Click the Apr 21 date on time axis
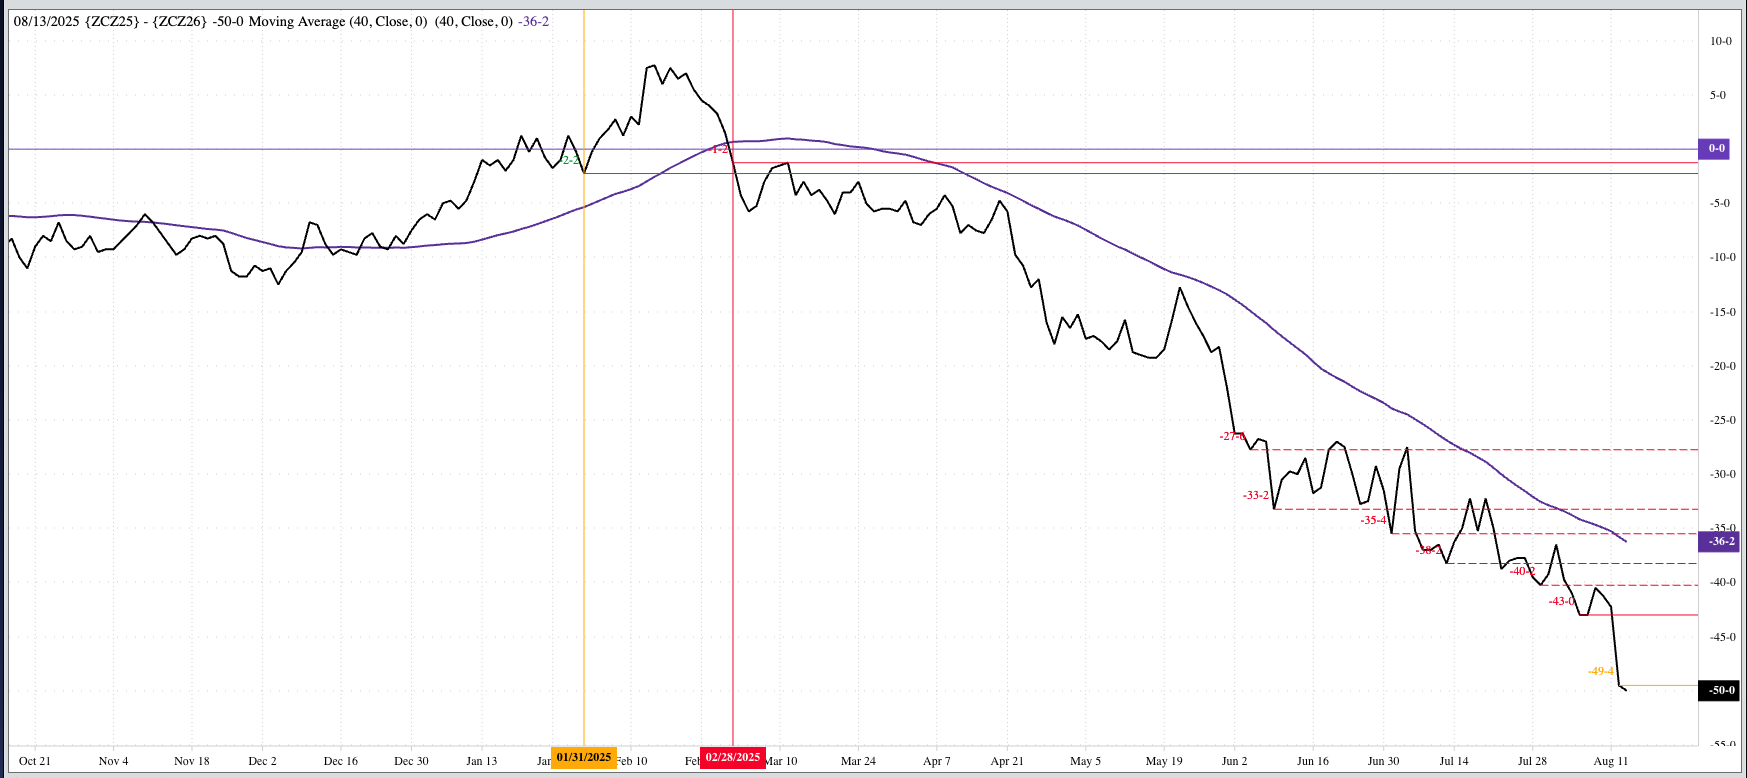 tap(1007, 761)
